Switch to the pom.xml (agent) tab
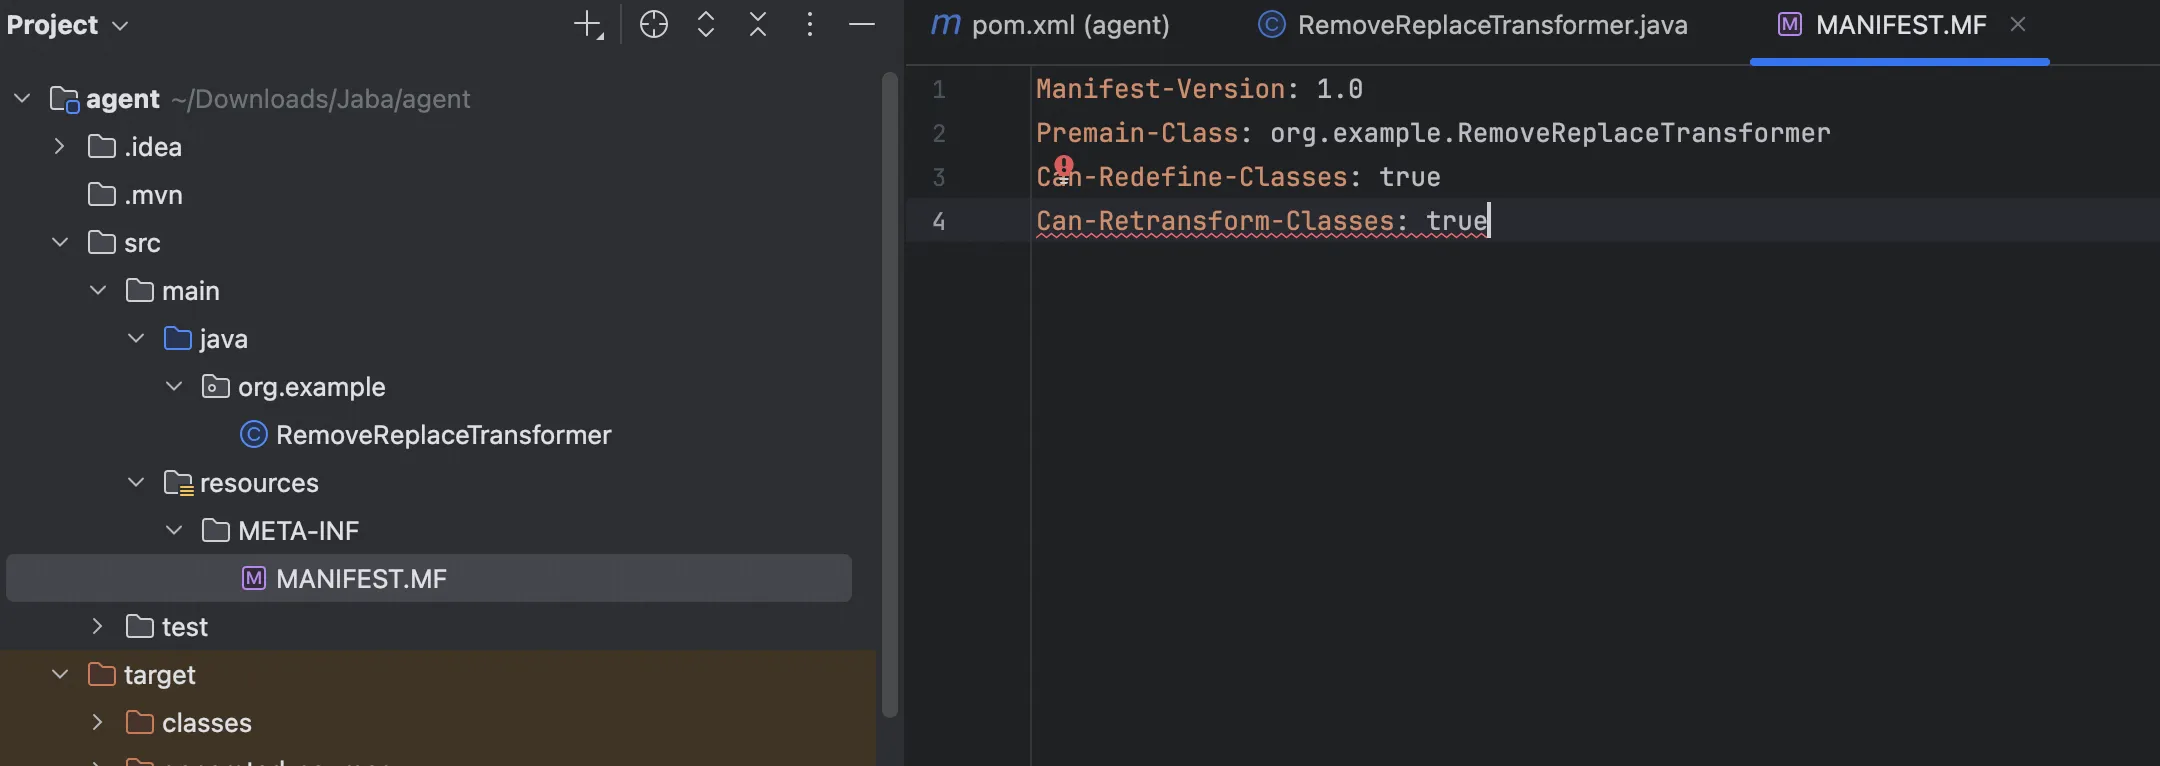The height and width of the screenshot is (766, 2160). tap(1052, 25)
